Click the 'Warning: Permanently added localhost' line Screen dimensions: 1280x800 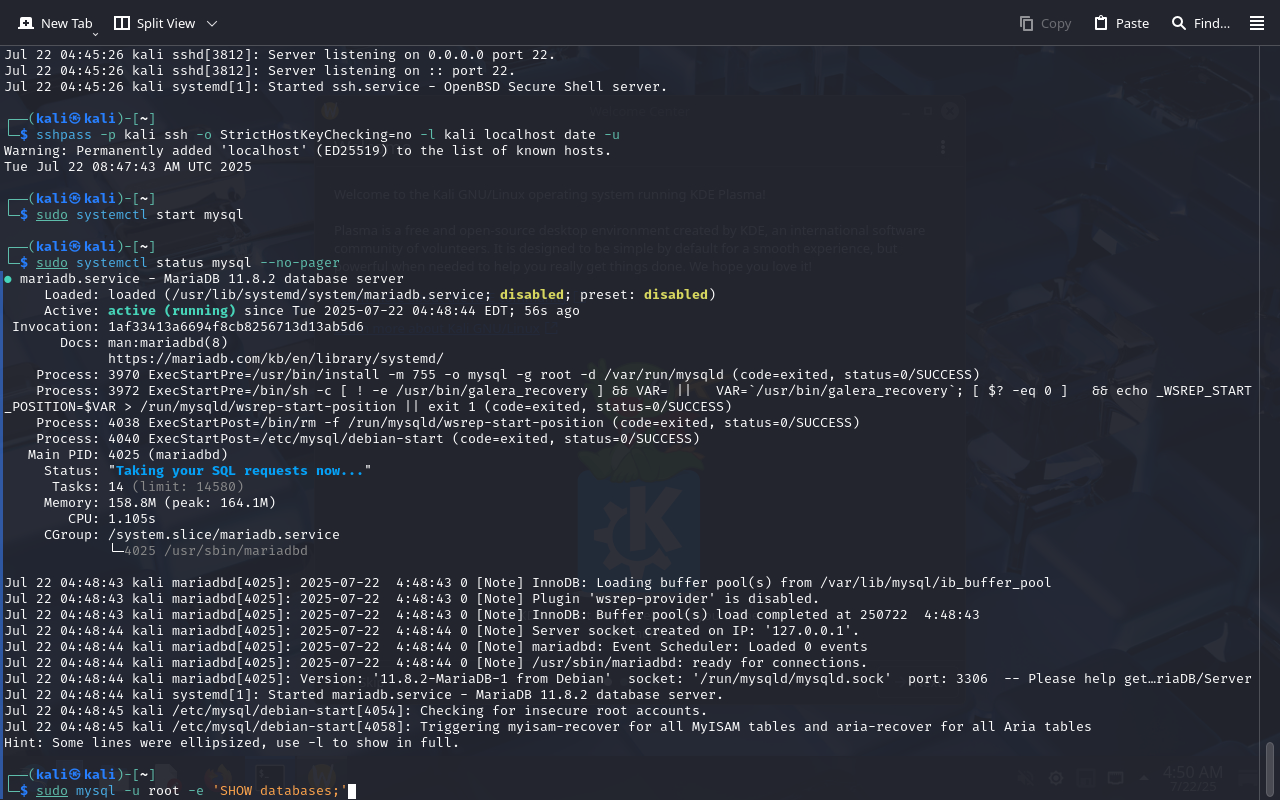tap(308, 150)
